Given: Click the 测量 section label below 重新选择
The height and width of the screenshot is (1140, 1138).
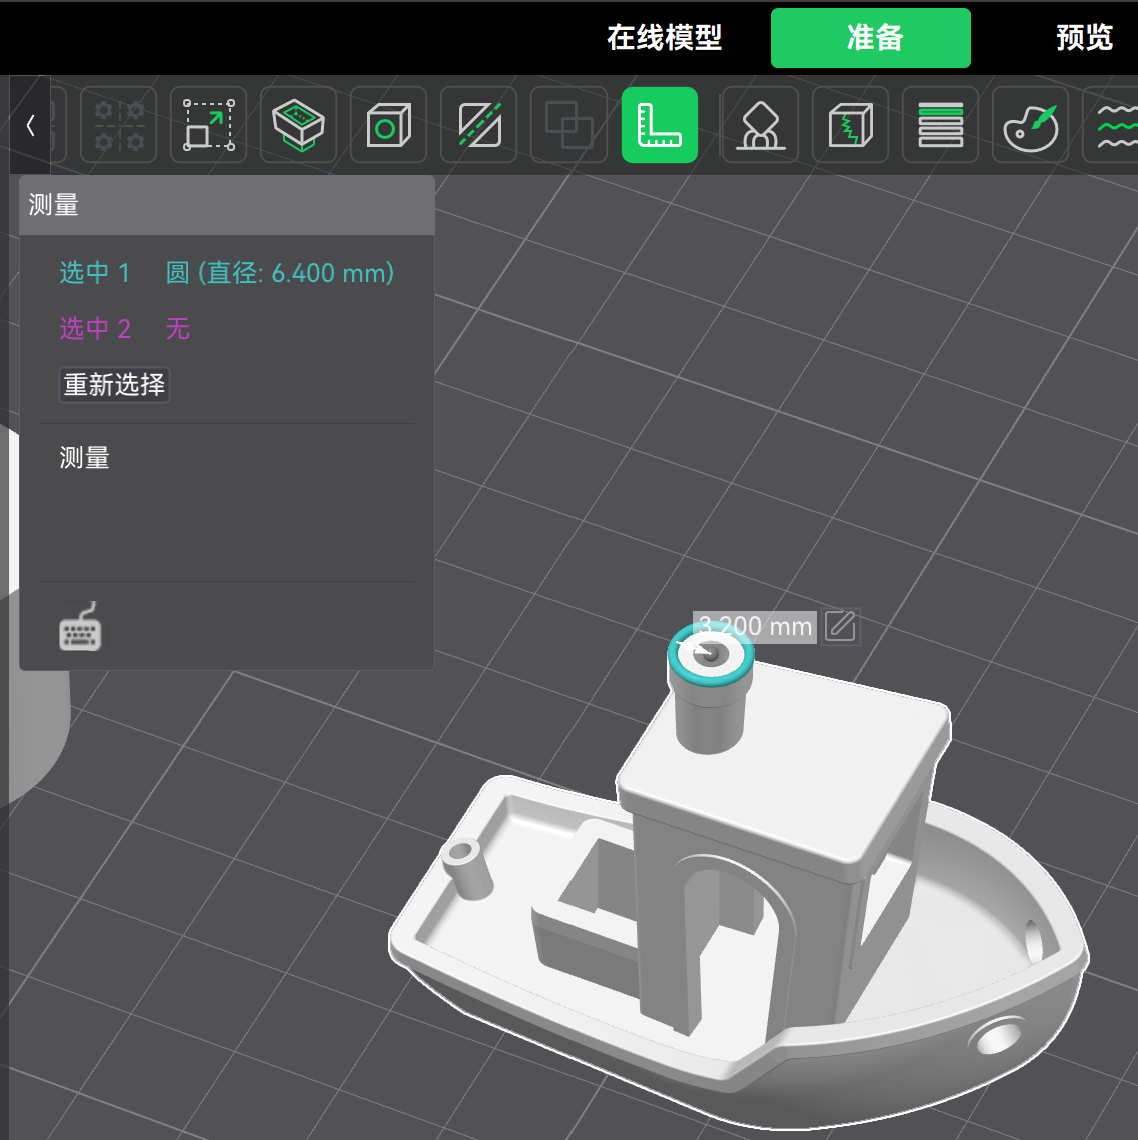Looking at the screenshot, I should pyautogui.click(x=84, y=458).
